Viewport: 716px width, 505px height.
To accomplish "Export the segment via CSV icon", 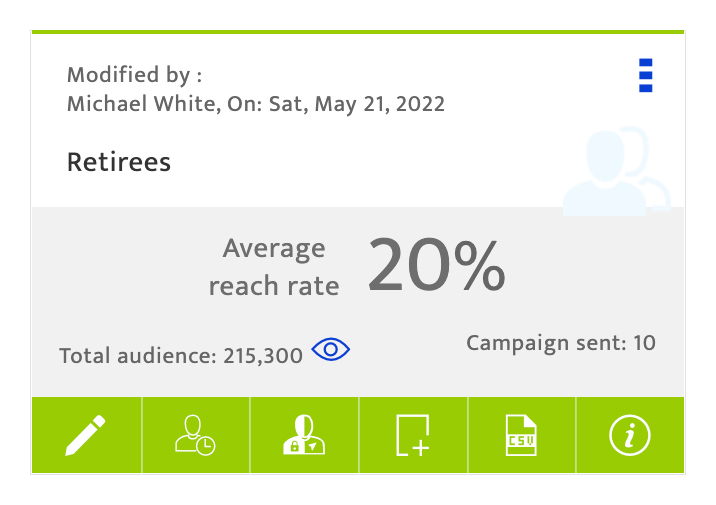I will tap(521, 435).
